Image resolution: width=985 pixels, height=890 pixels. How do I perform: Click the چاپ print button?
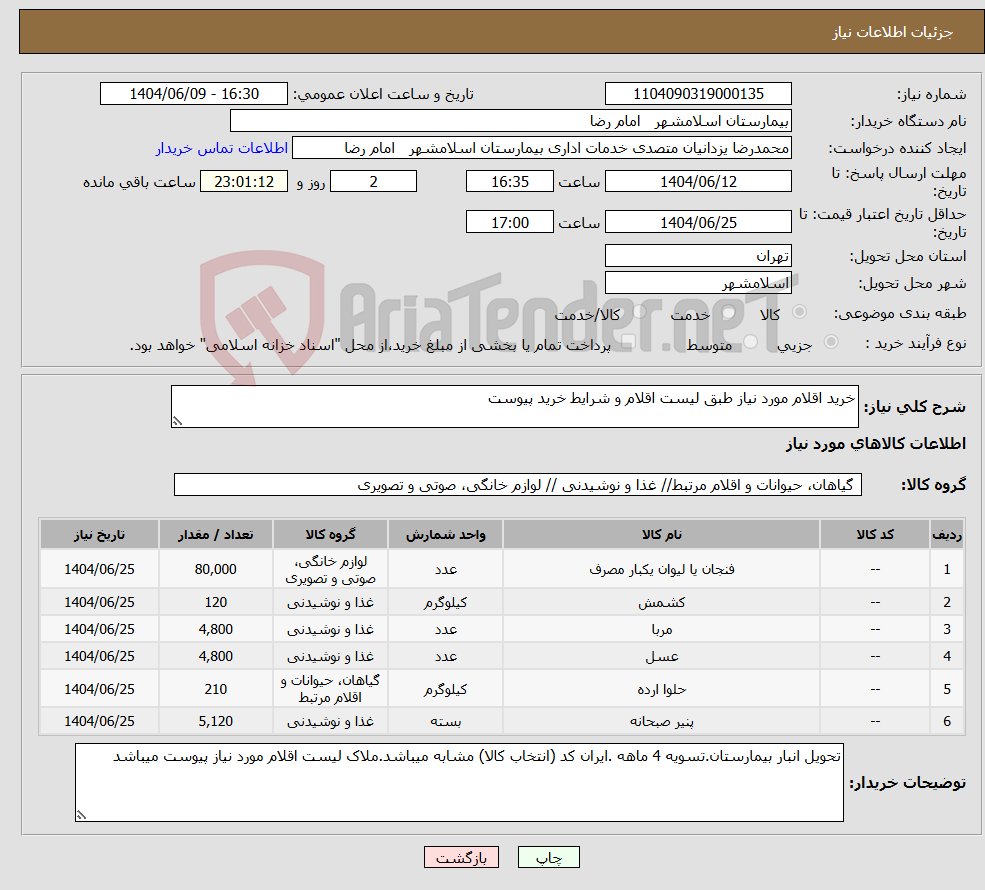click(546, 857)
